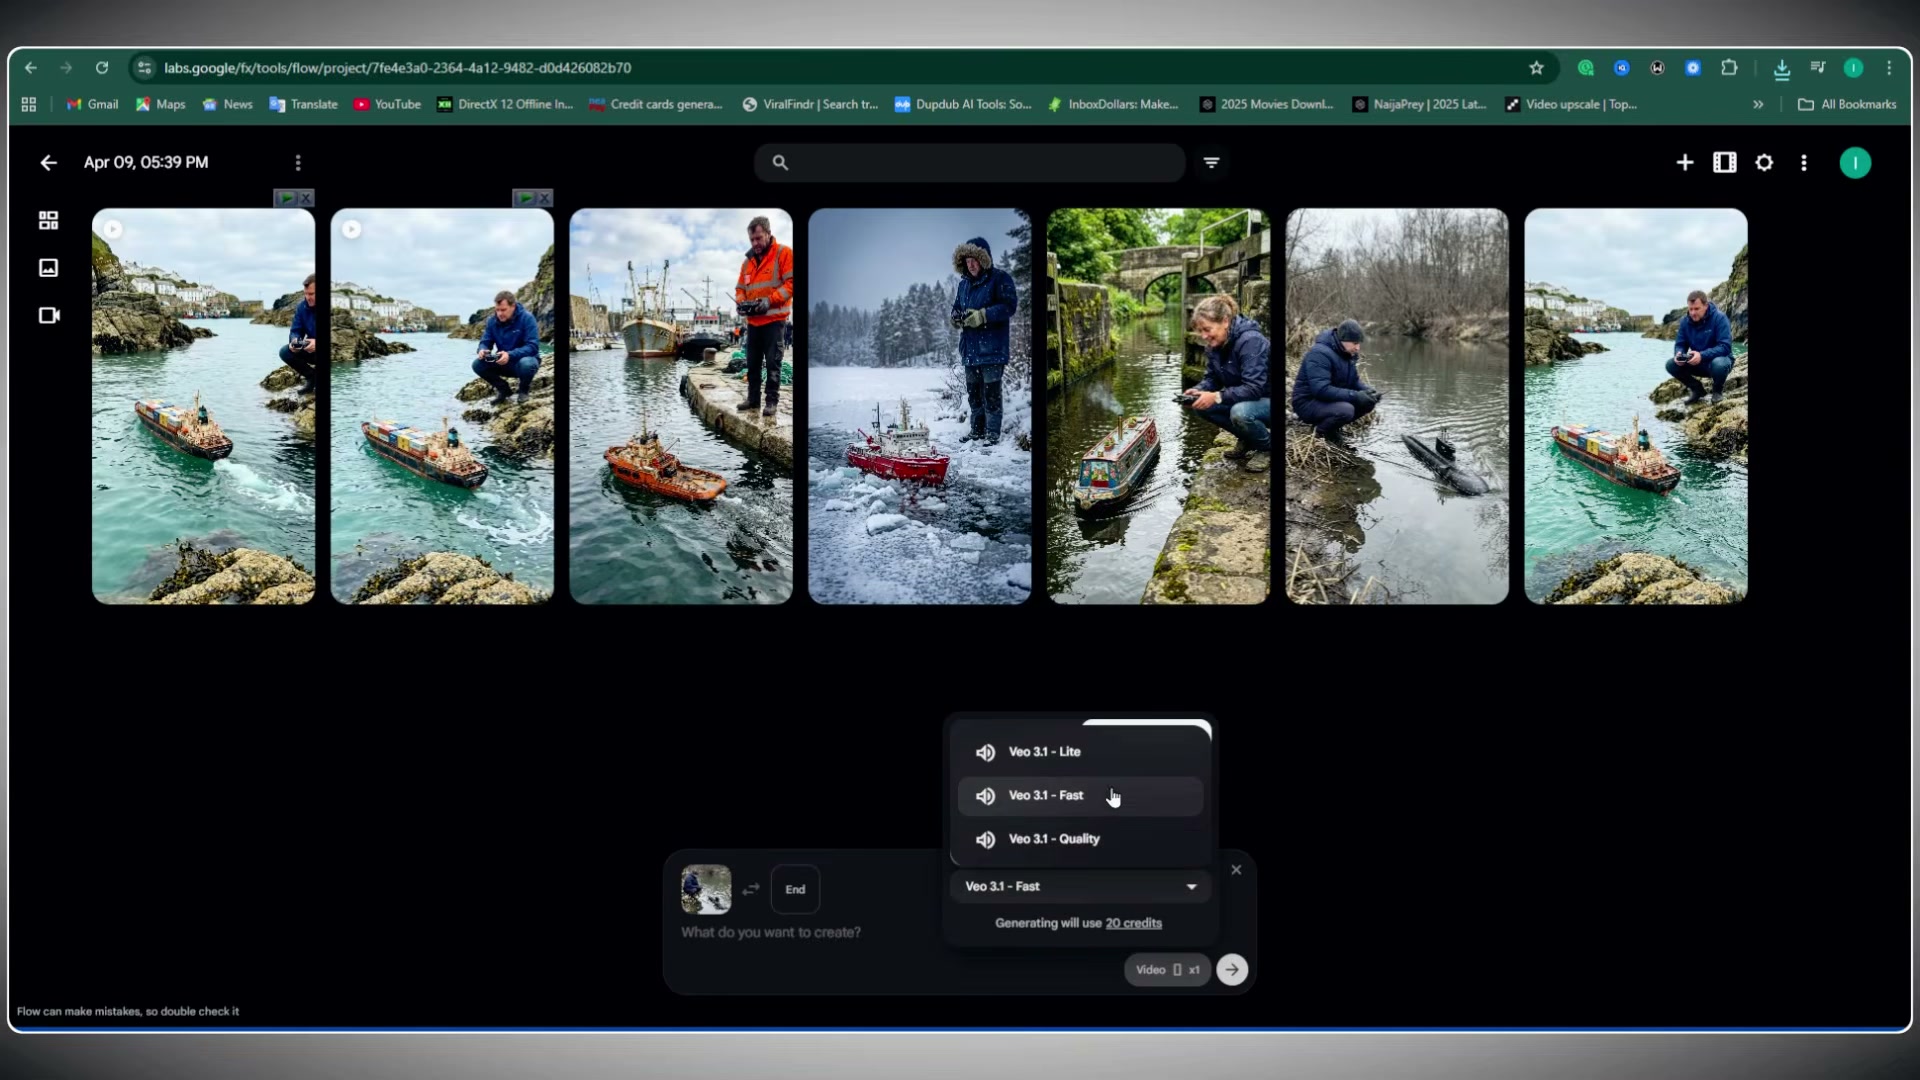Open the Translate bookmark

tap(303, 104)
